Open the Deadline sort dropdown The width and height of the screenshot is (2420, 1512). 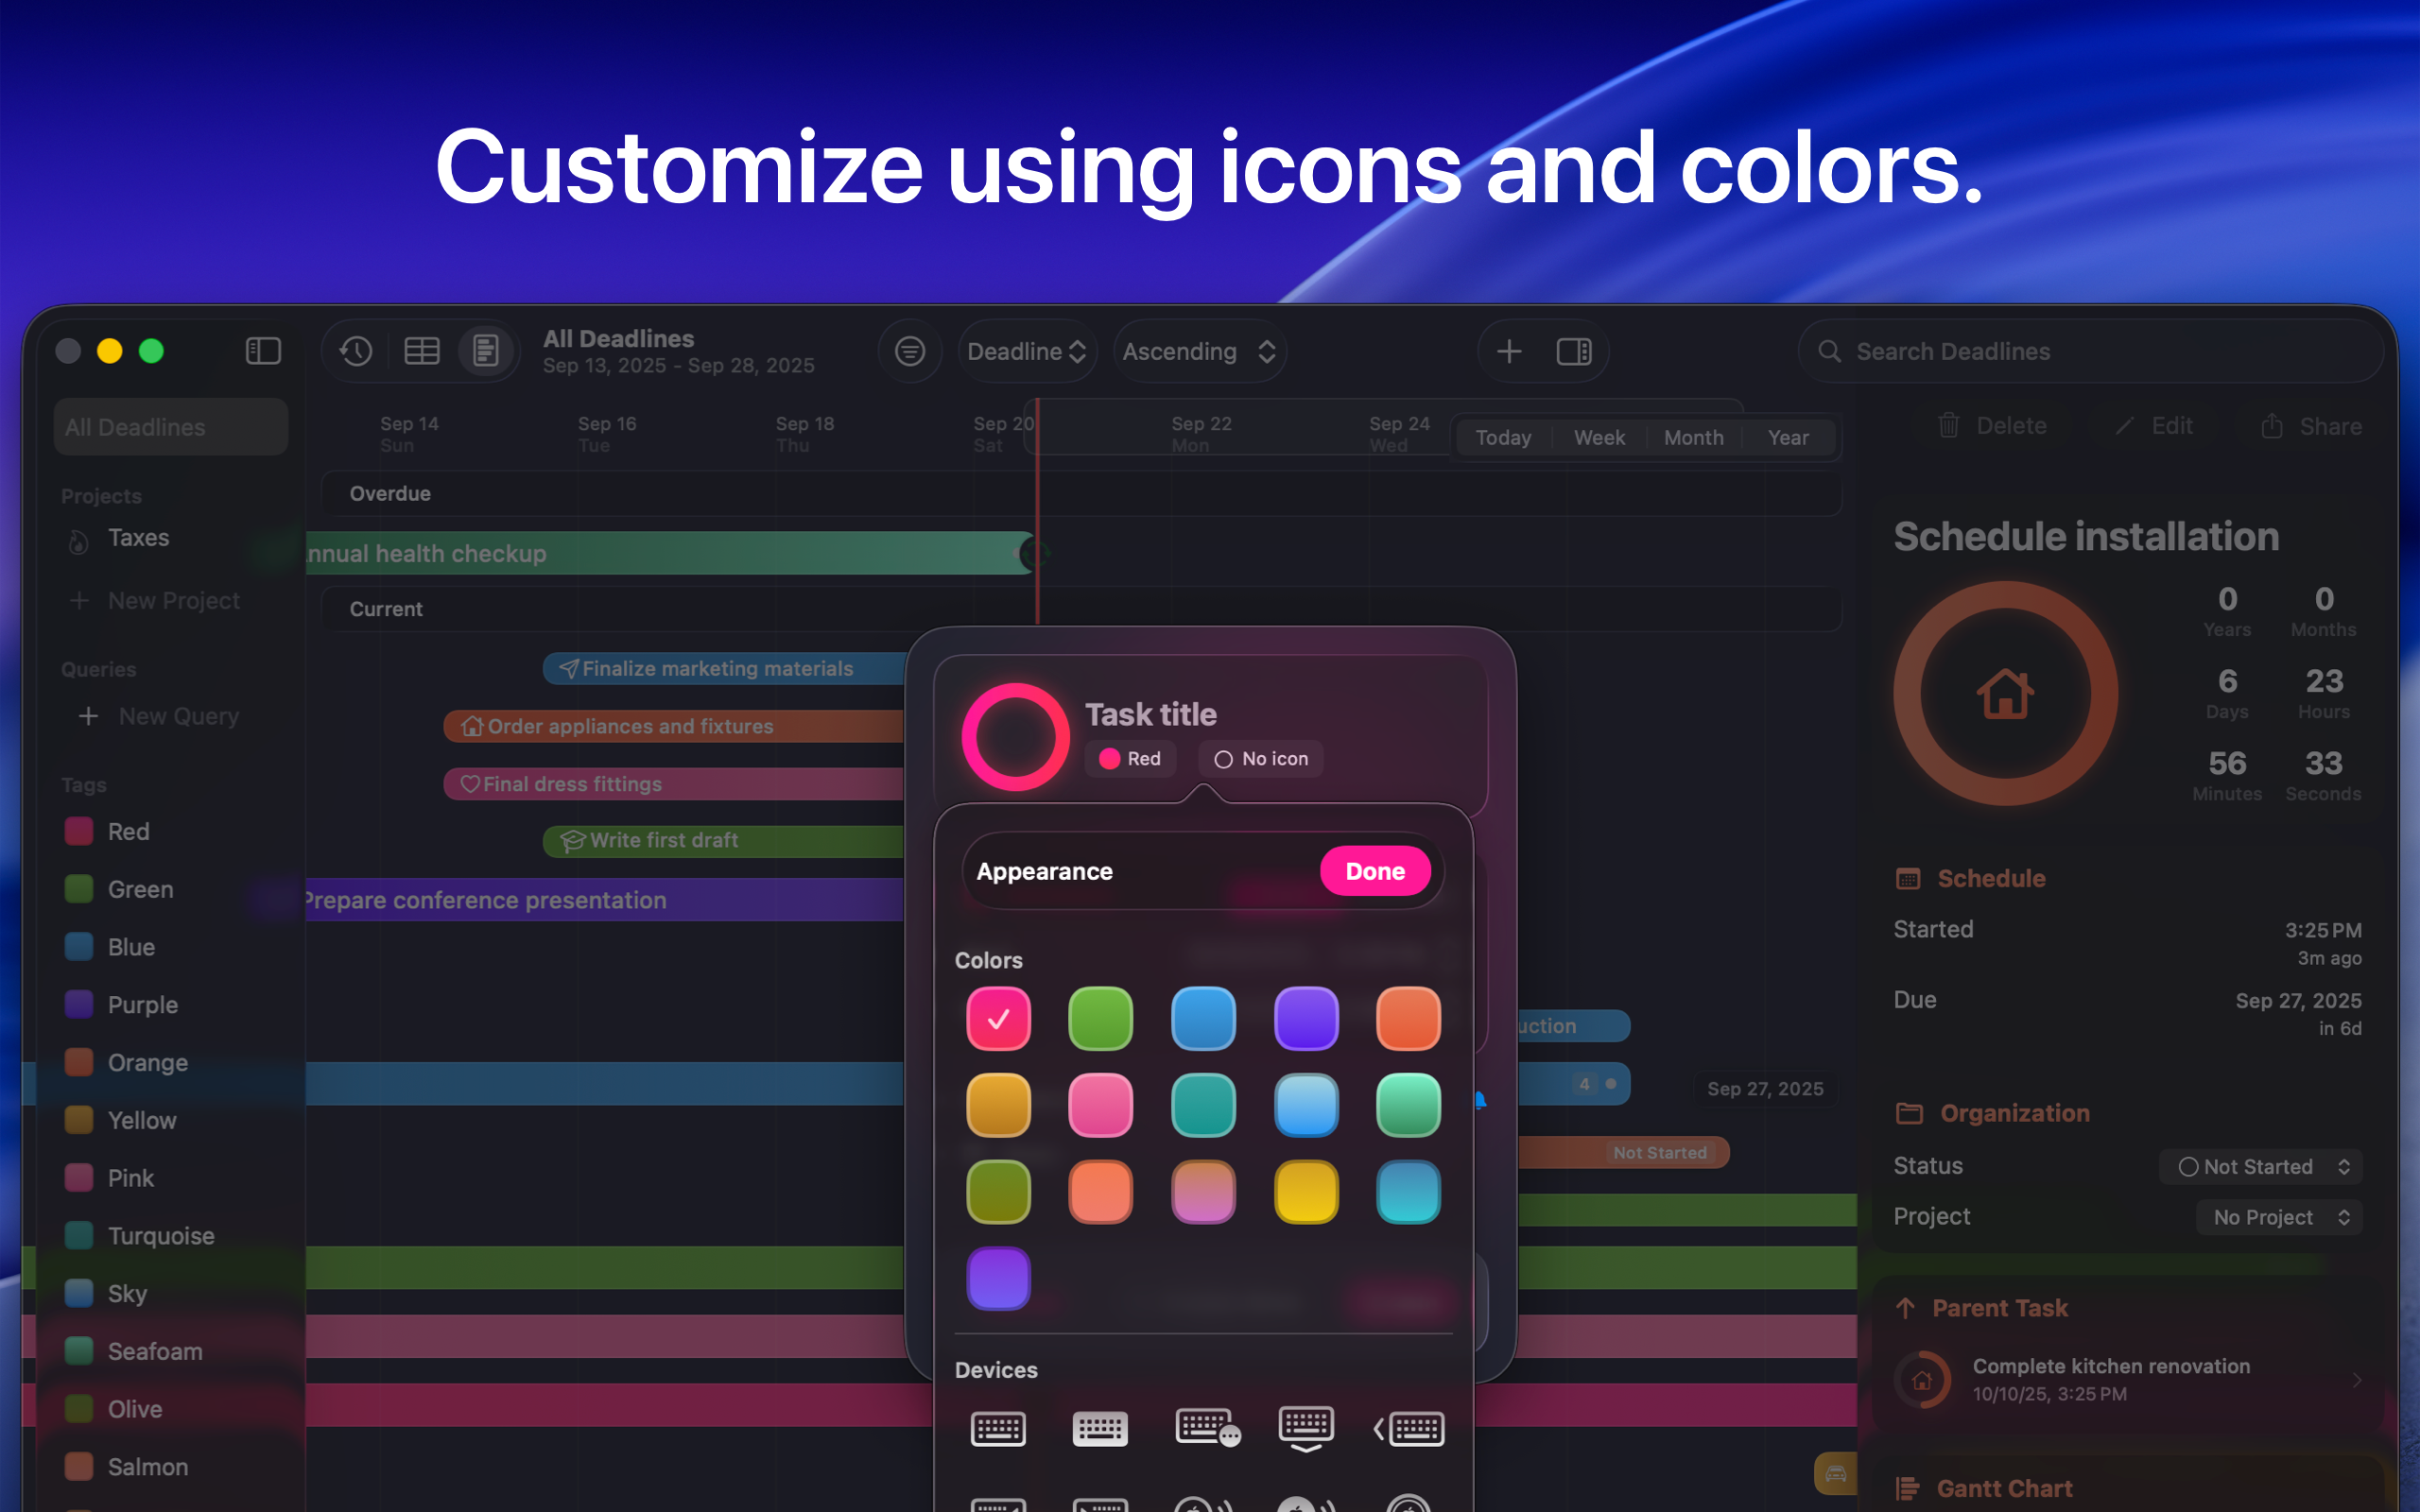coord(1027,351)
